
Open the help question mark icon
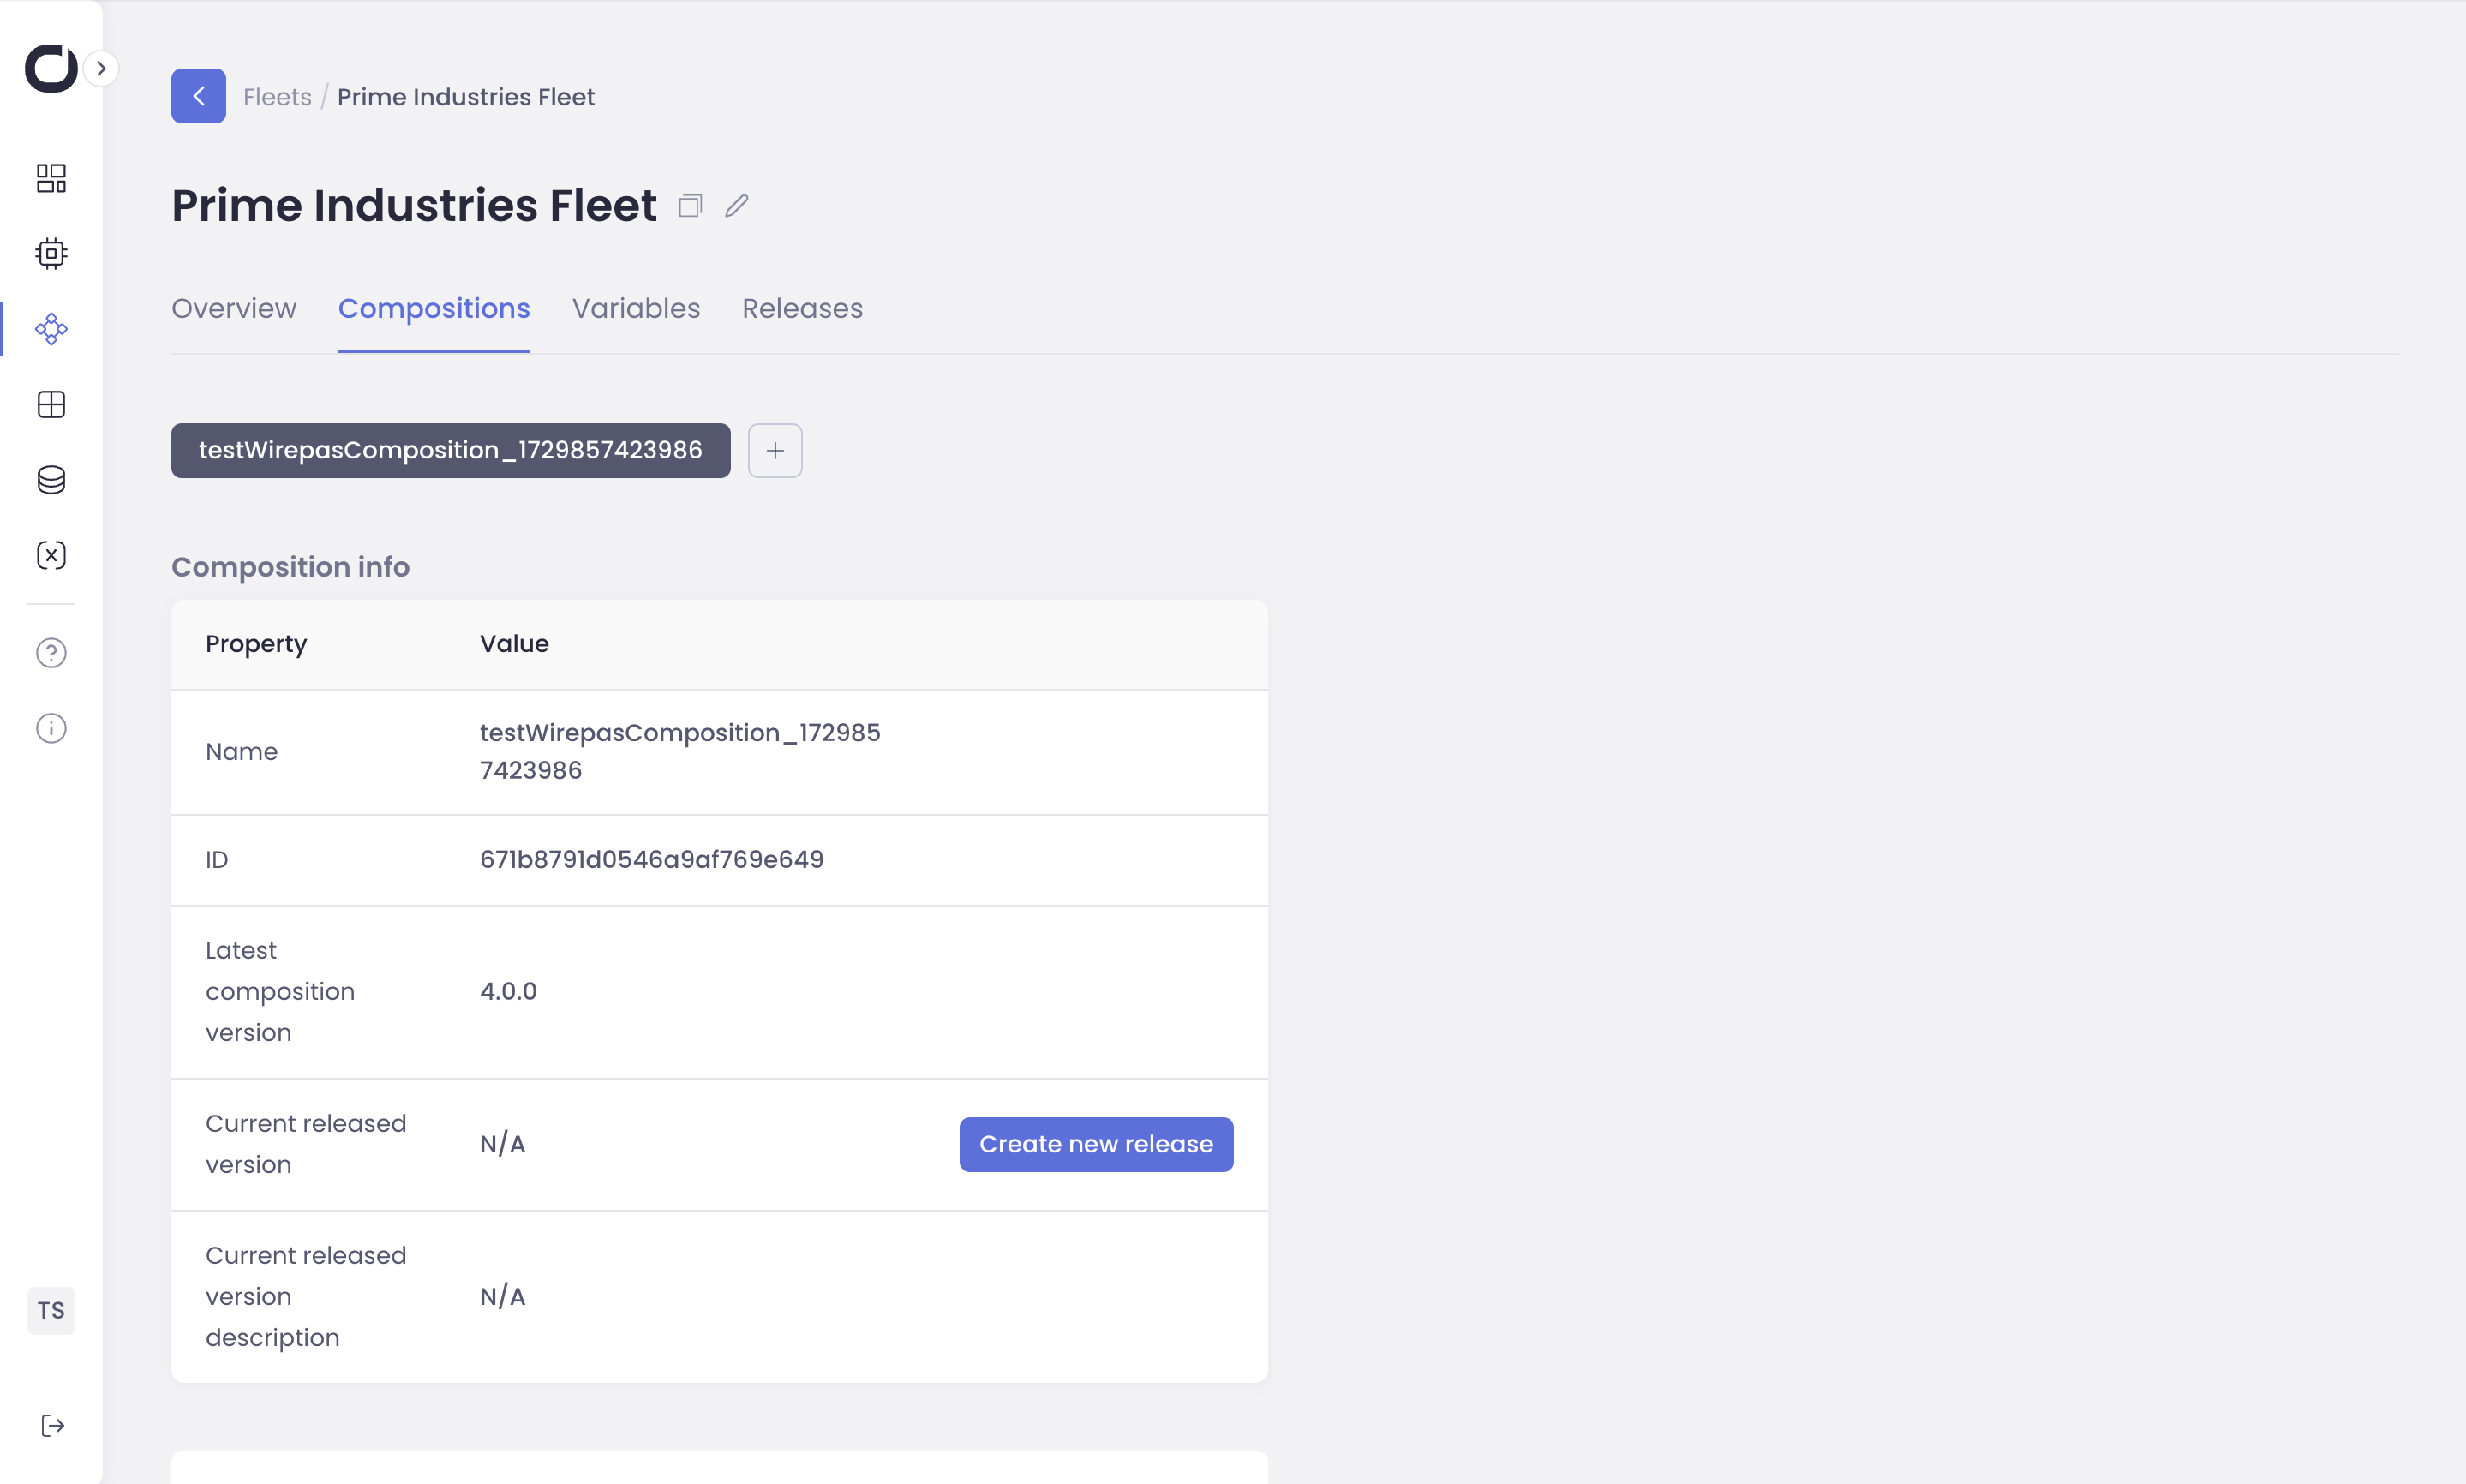pyautogui.click(x=51, y=653)
